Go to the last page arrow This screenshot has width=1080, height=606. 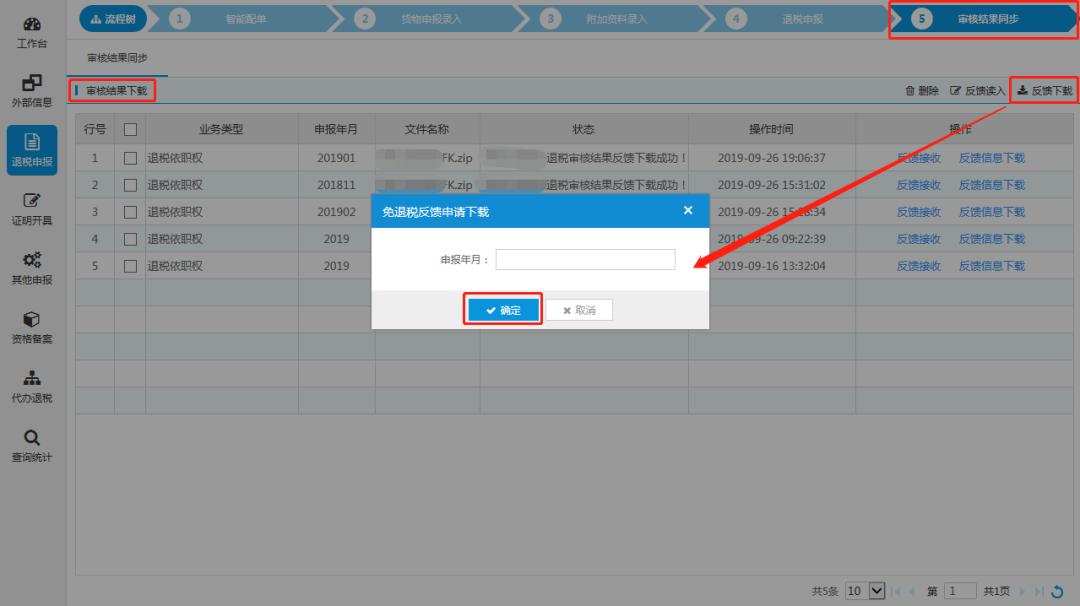[x=1039, y=591]
